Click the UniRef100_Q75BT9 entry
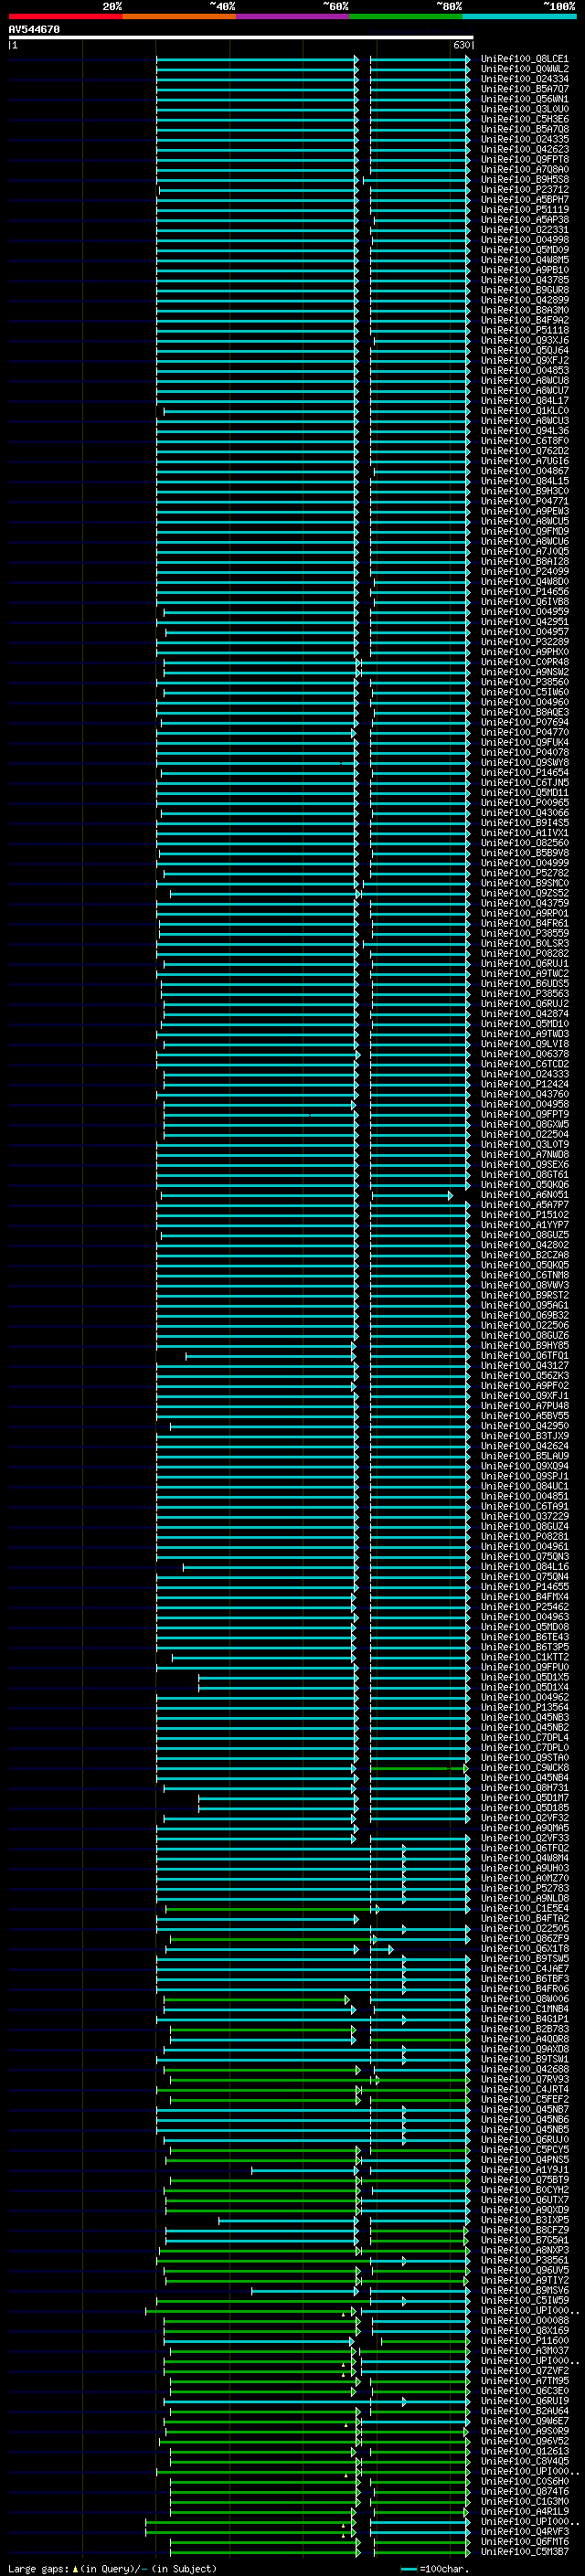585x2576 pixels. click(x=525, y=2179)
